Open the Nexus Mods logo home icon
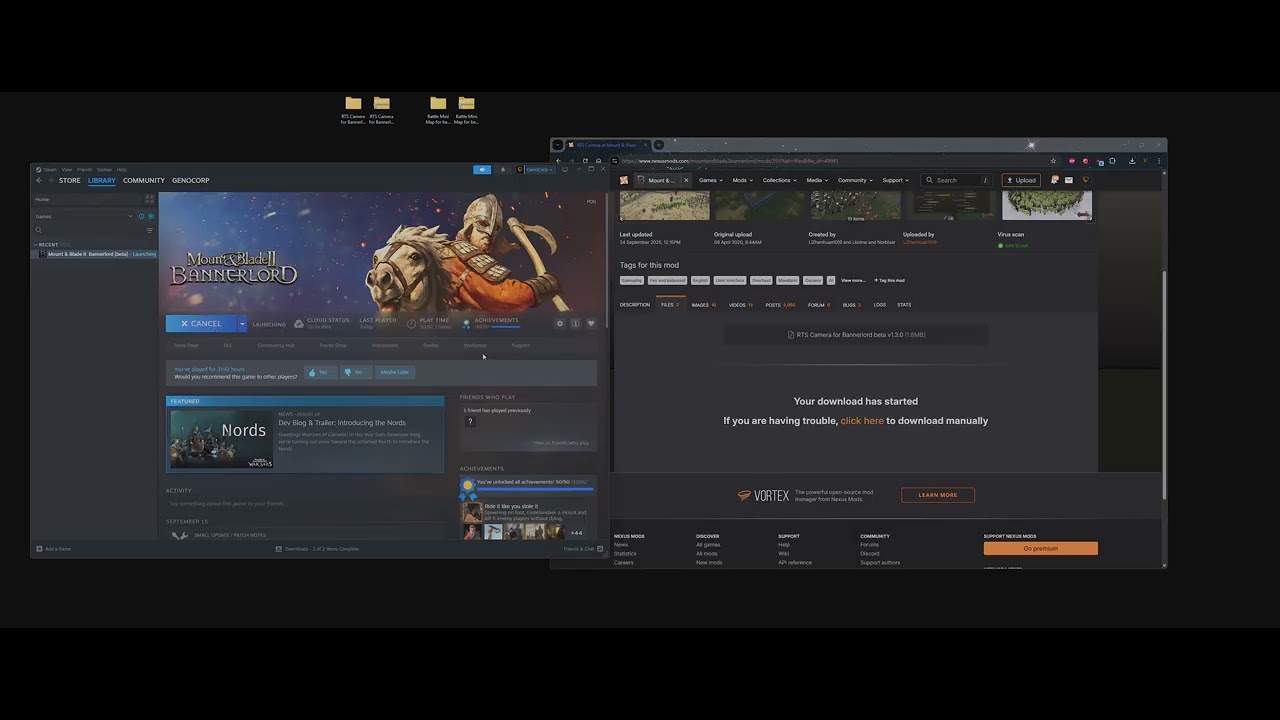The width and height of the screenshot is (1280, 720). tap(624, 180)
